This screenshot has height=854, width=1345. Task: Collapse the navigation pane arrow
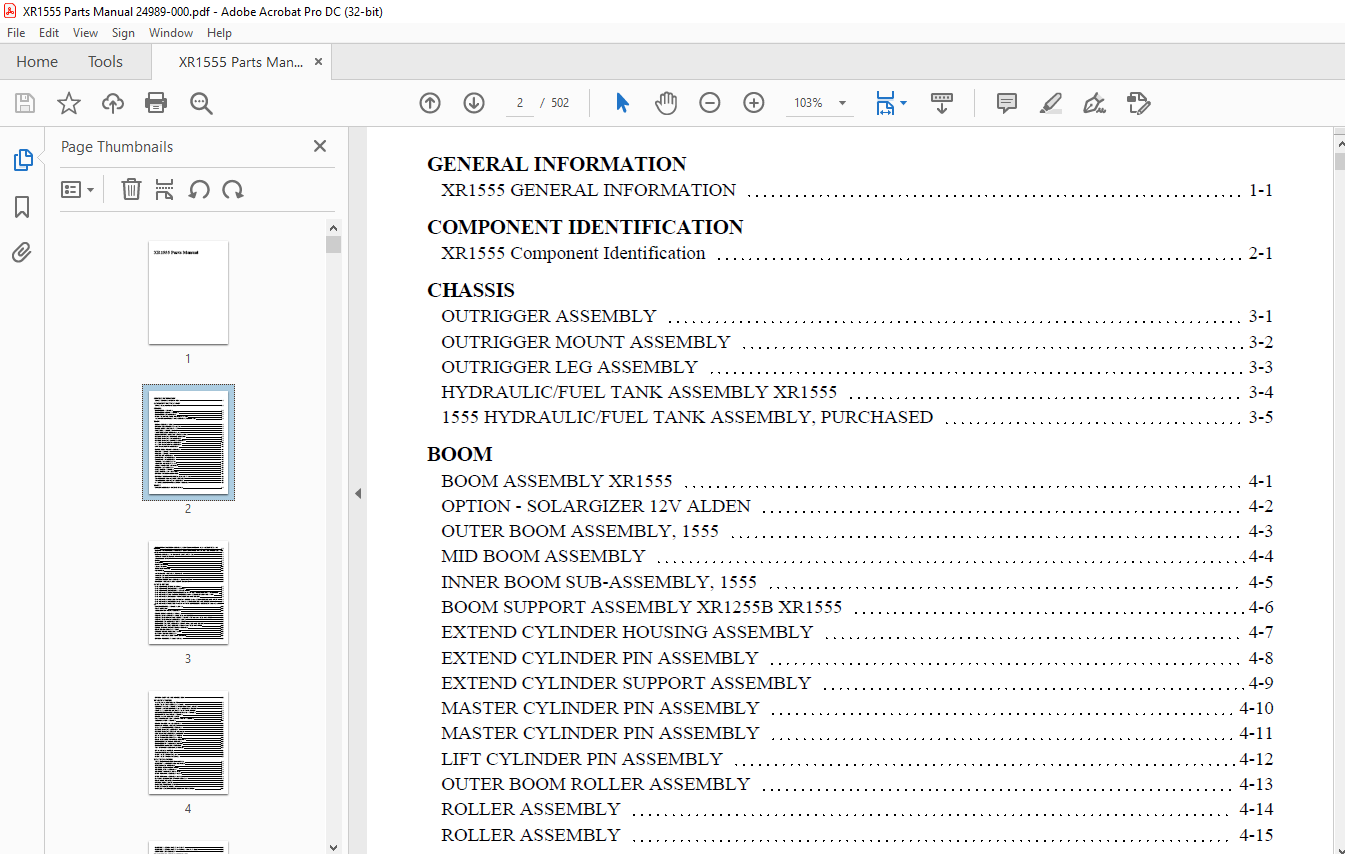(x=357, y=493)
